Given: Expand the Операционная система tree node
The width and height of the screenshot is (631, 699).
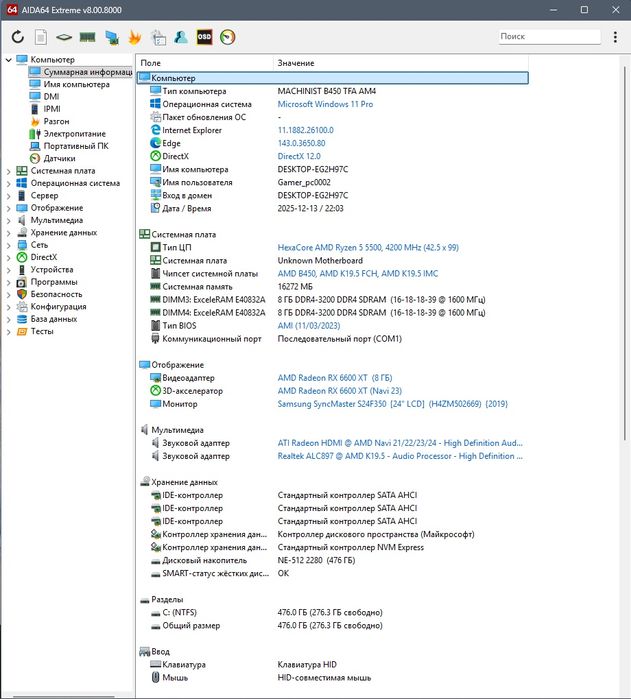Looking at the screenshot, I should click(8, 183).
